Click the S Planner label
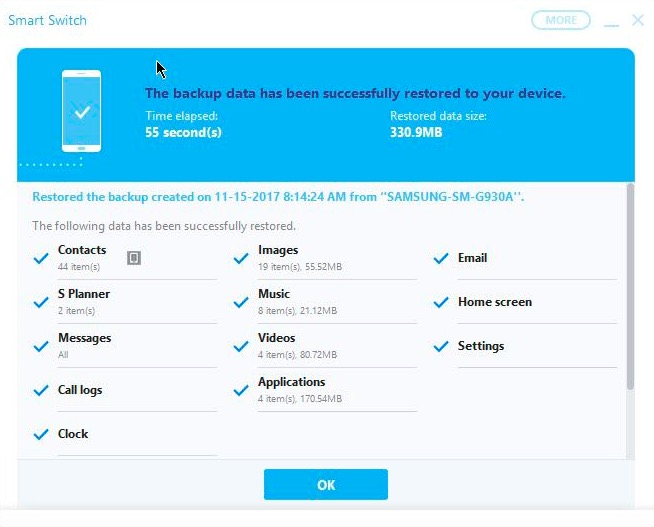This screenshot has width=654, height=527. [84, 294]
